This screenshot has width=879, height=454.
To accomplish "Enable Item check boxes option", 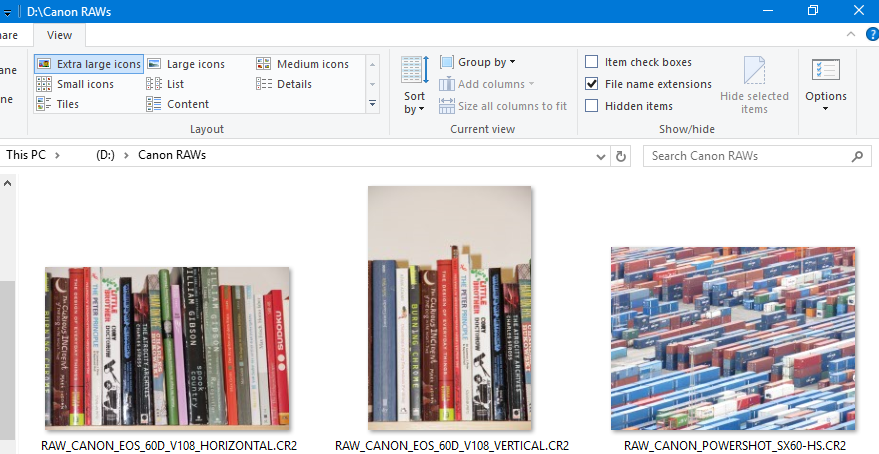I will point(591,62).
